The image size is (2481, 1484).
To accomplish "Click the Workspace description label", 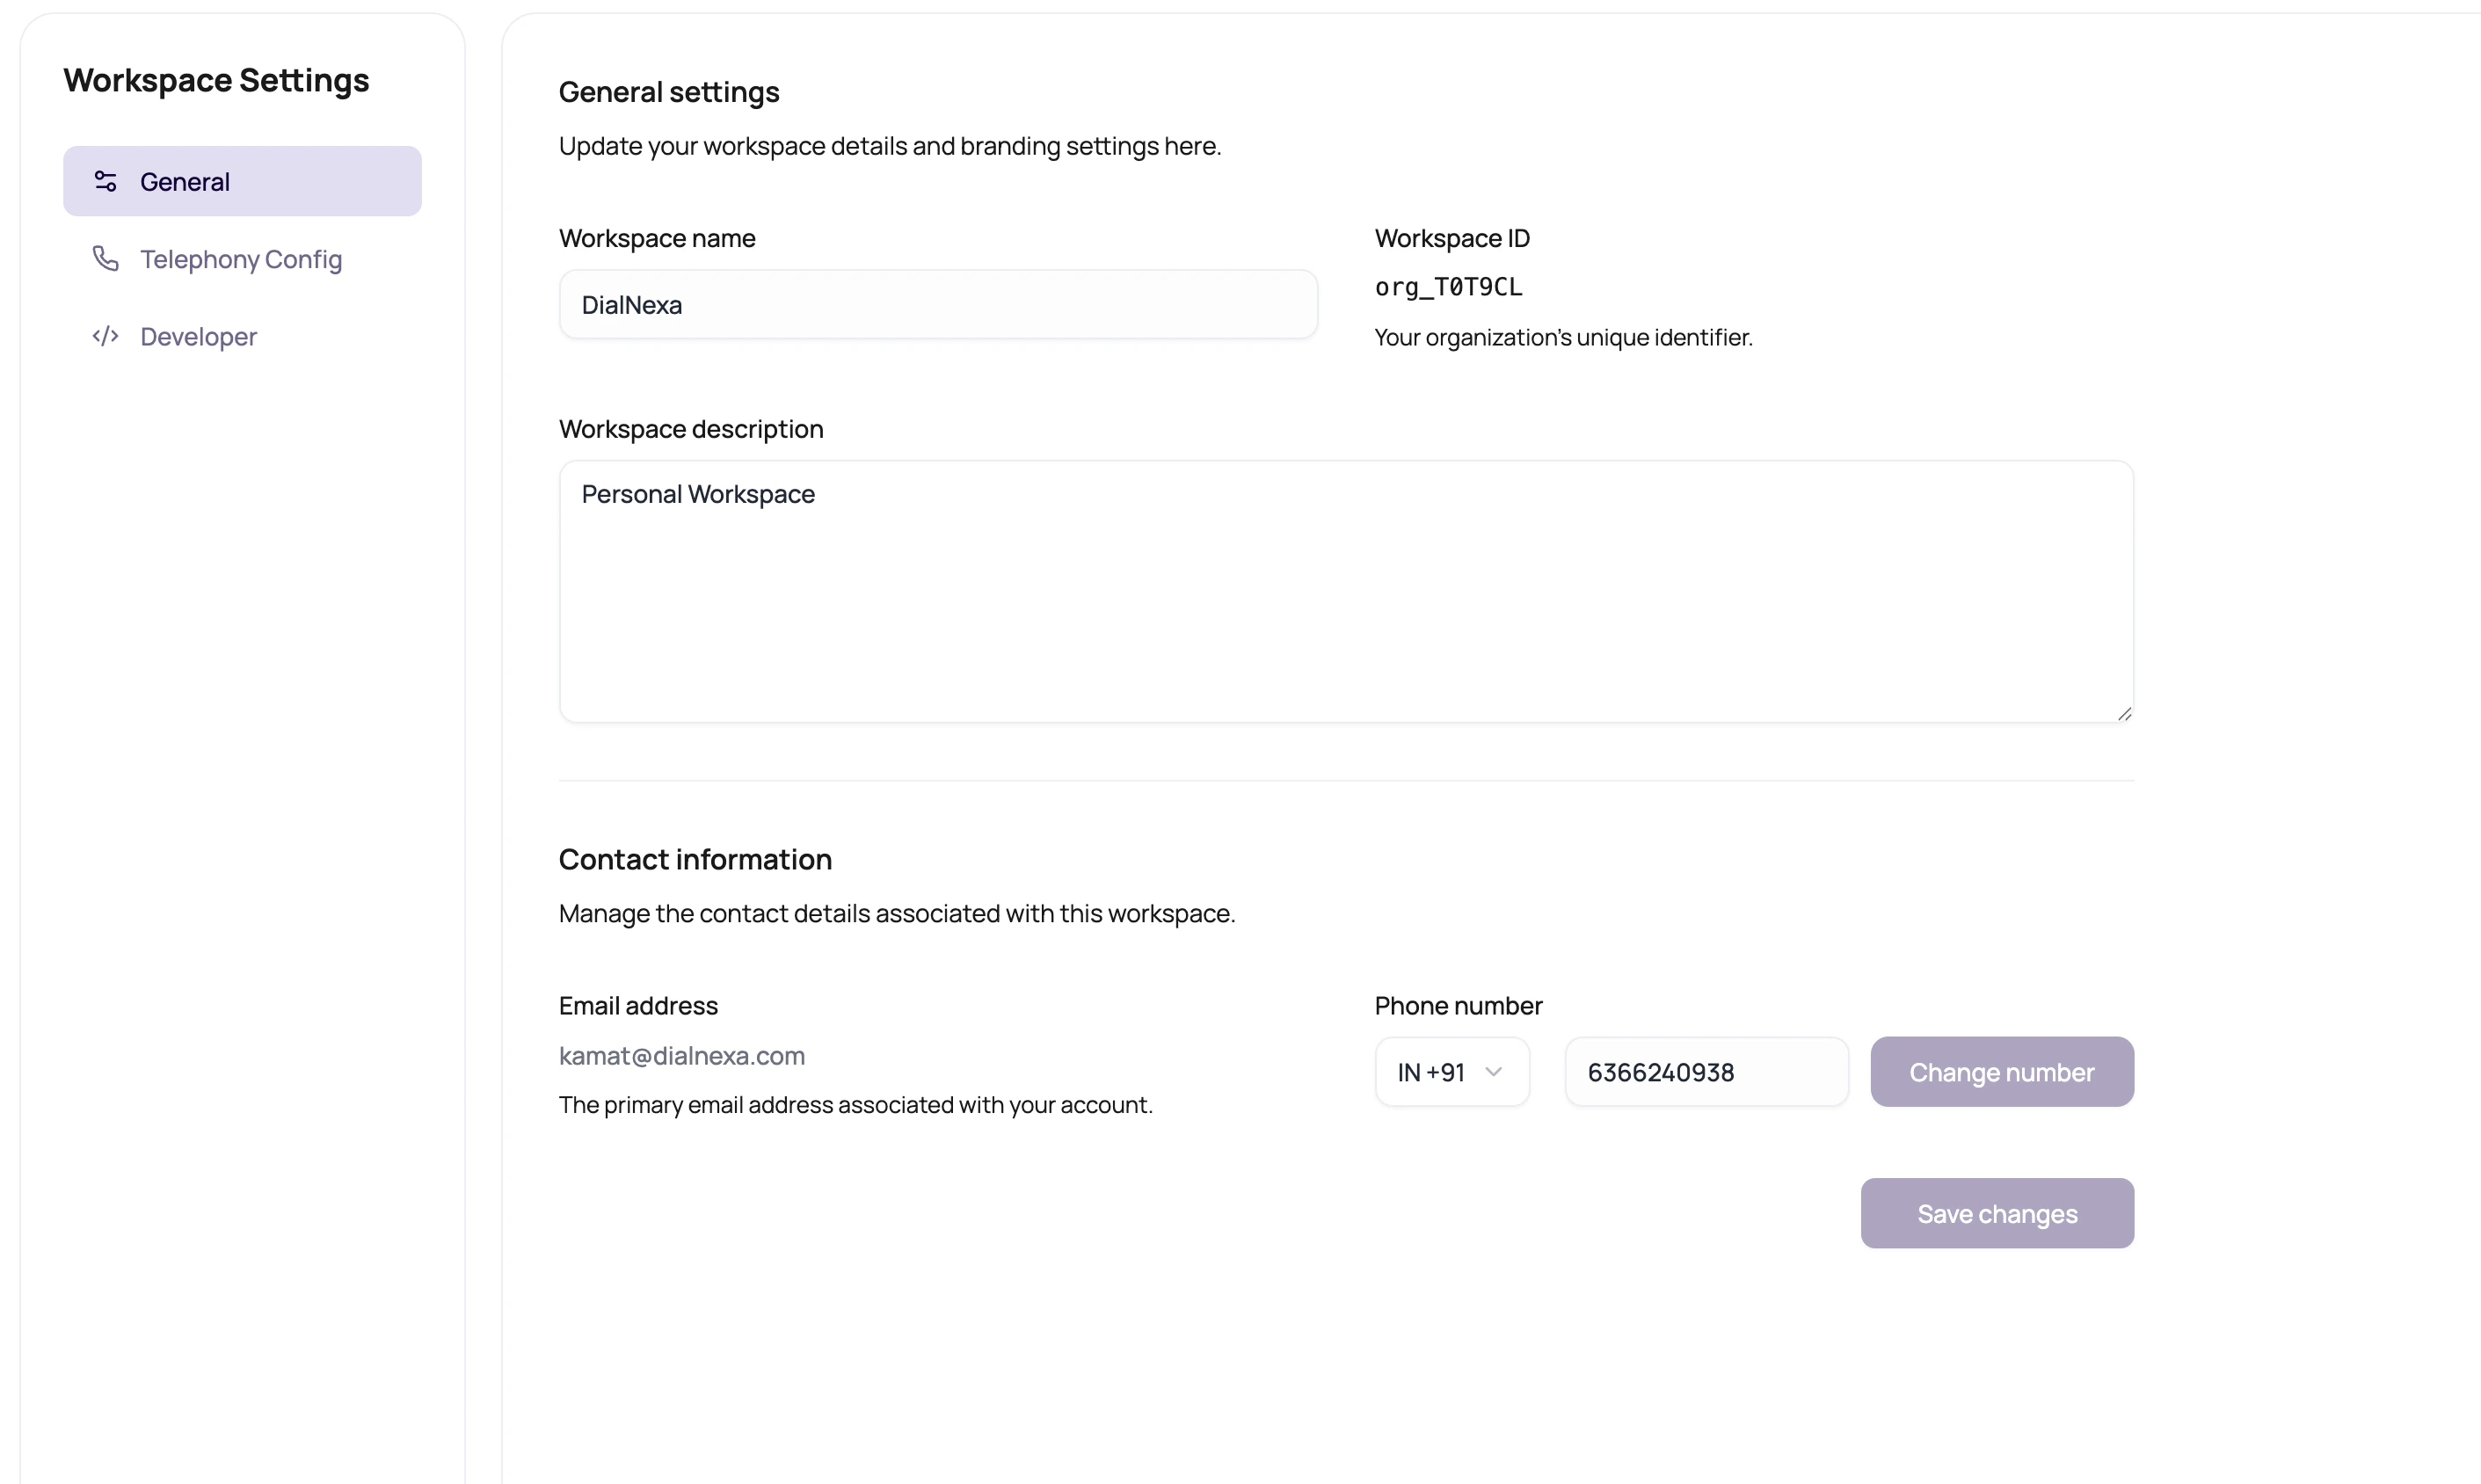I will point(691,429).
